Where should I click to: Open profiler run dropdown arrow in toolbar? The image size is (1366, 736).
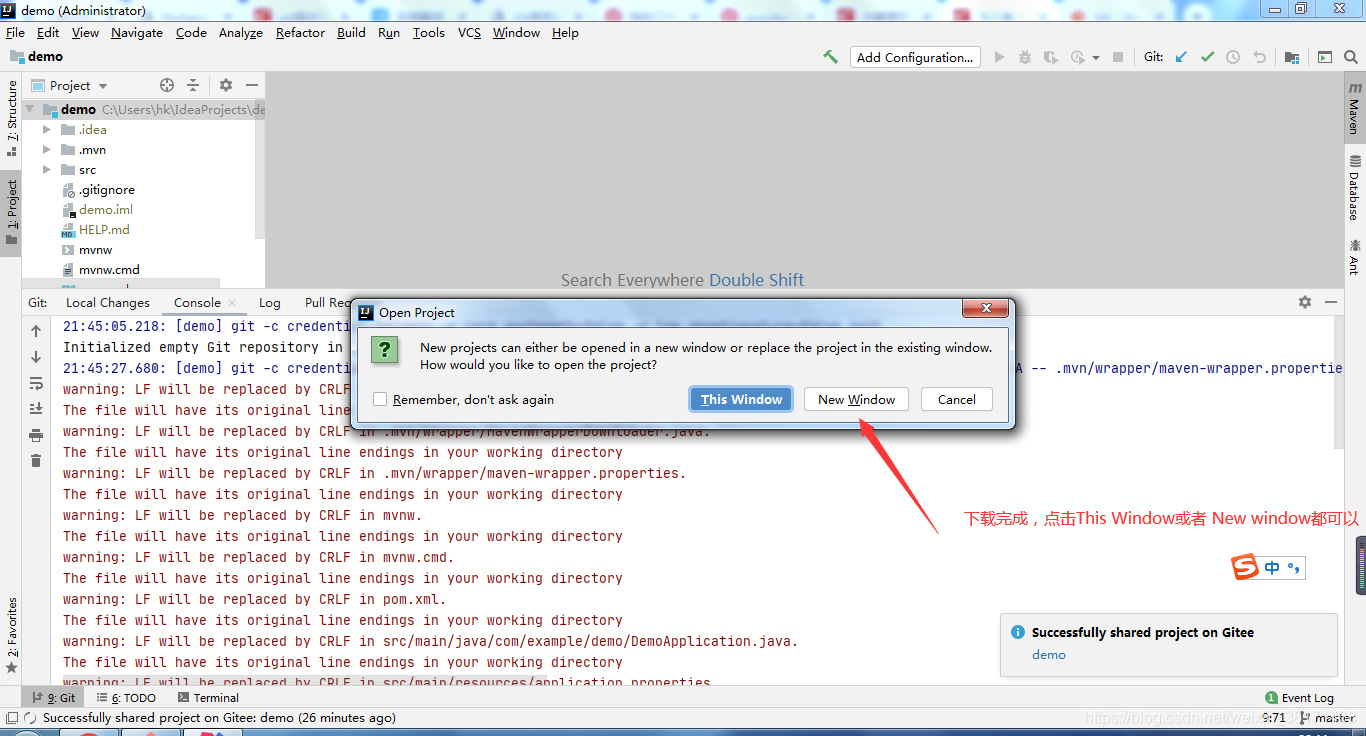point(1096,58)
